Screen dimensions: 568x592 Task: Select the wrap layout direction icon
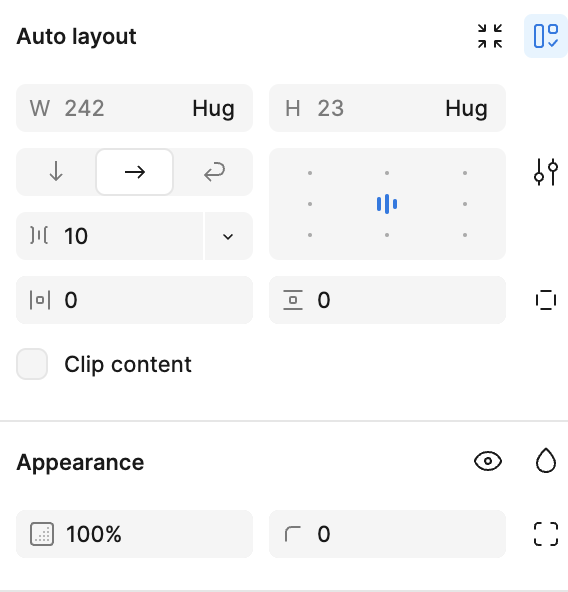click(x=214, y=172)
